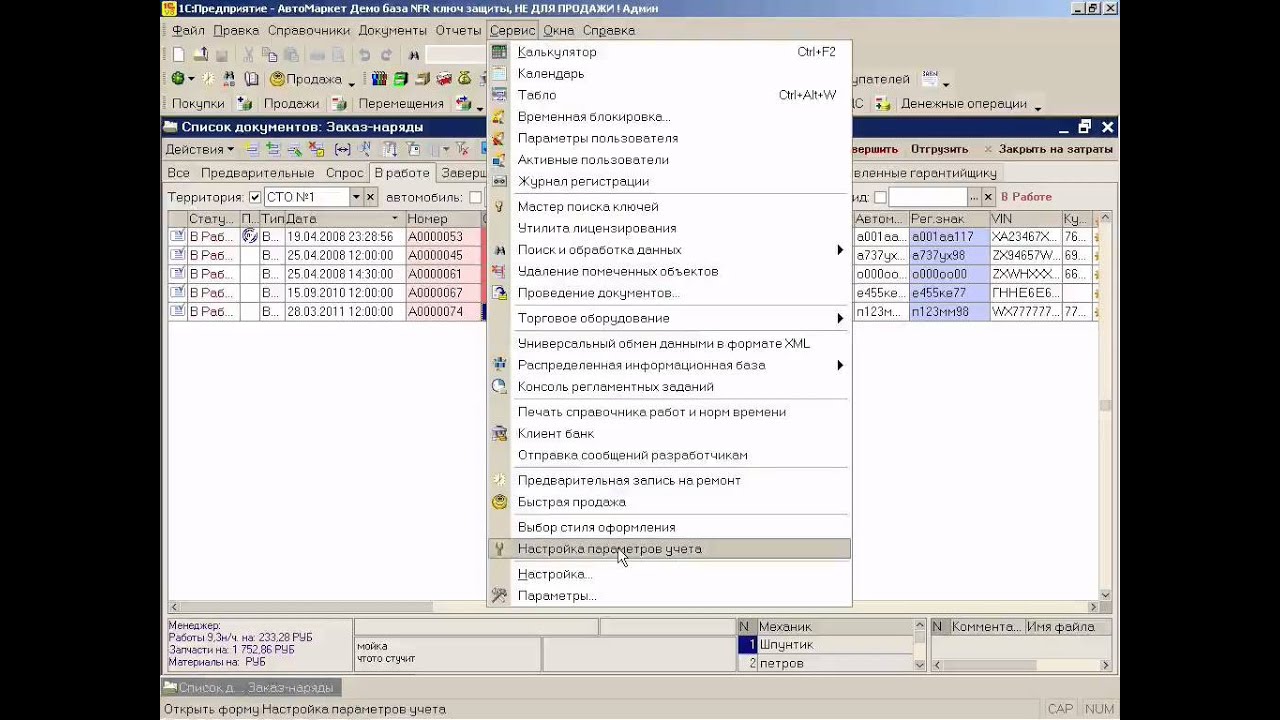Click the add by copying list icon

click(x=272, y=149)
